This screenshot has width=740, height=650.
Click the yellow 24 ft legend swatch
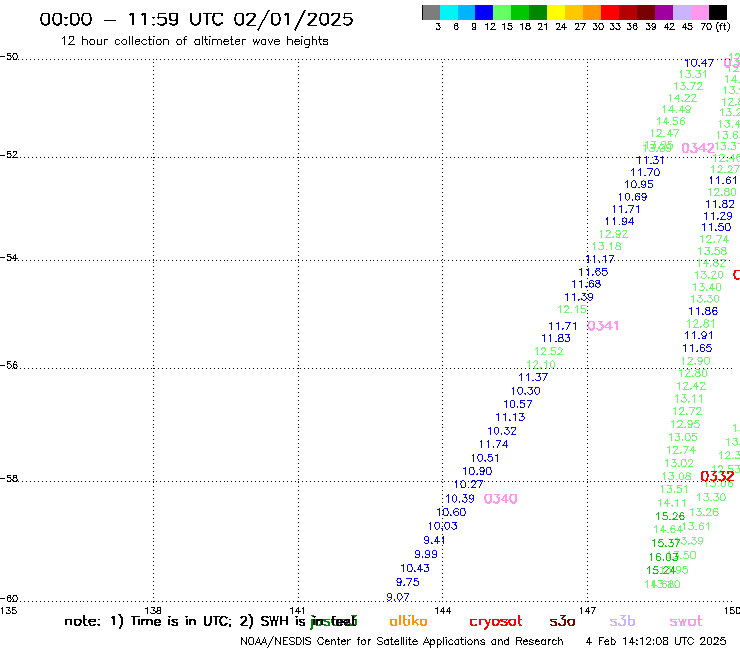556,12
